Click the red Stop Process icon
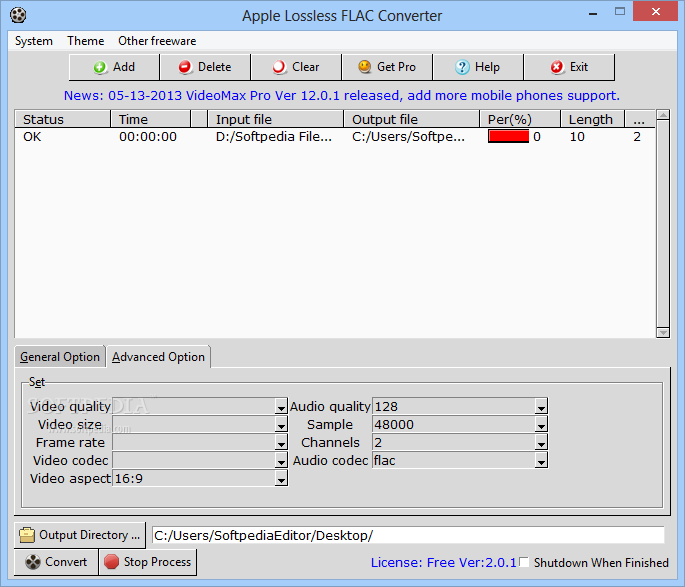The image size is (685, 587). 111,562
